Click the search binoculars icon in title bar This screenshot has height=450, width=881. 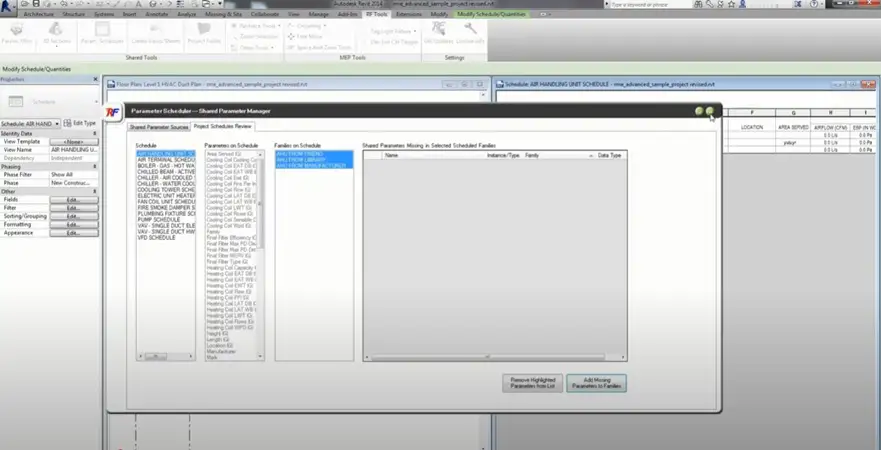point(698,4)
